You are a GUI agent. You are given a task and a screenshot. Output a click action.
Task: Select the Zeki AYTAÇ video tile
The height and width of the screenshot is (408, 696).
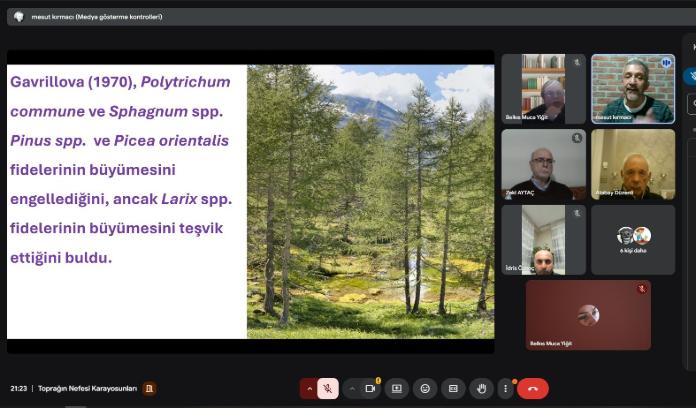543,164
